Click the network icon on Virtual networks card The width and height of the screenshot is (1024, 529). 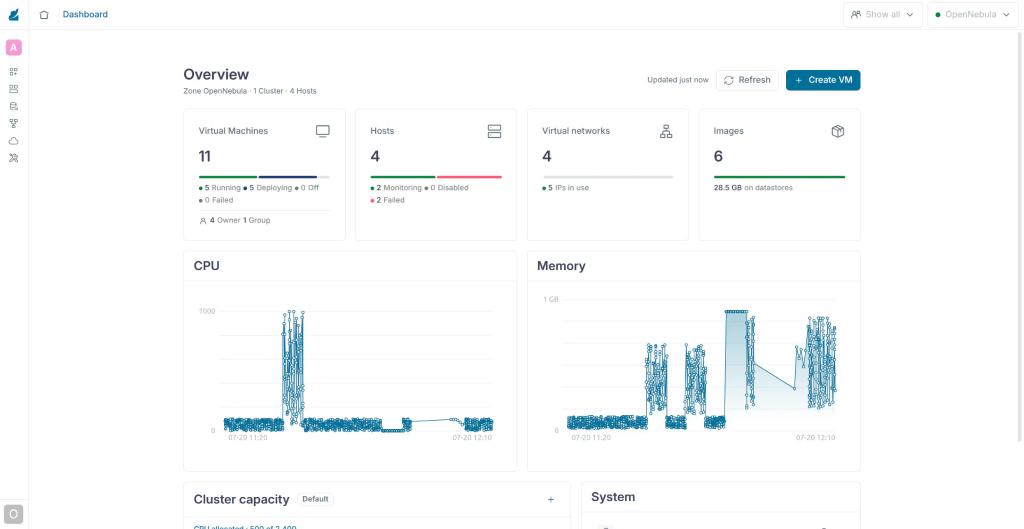pos(666,131)
